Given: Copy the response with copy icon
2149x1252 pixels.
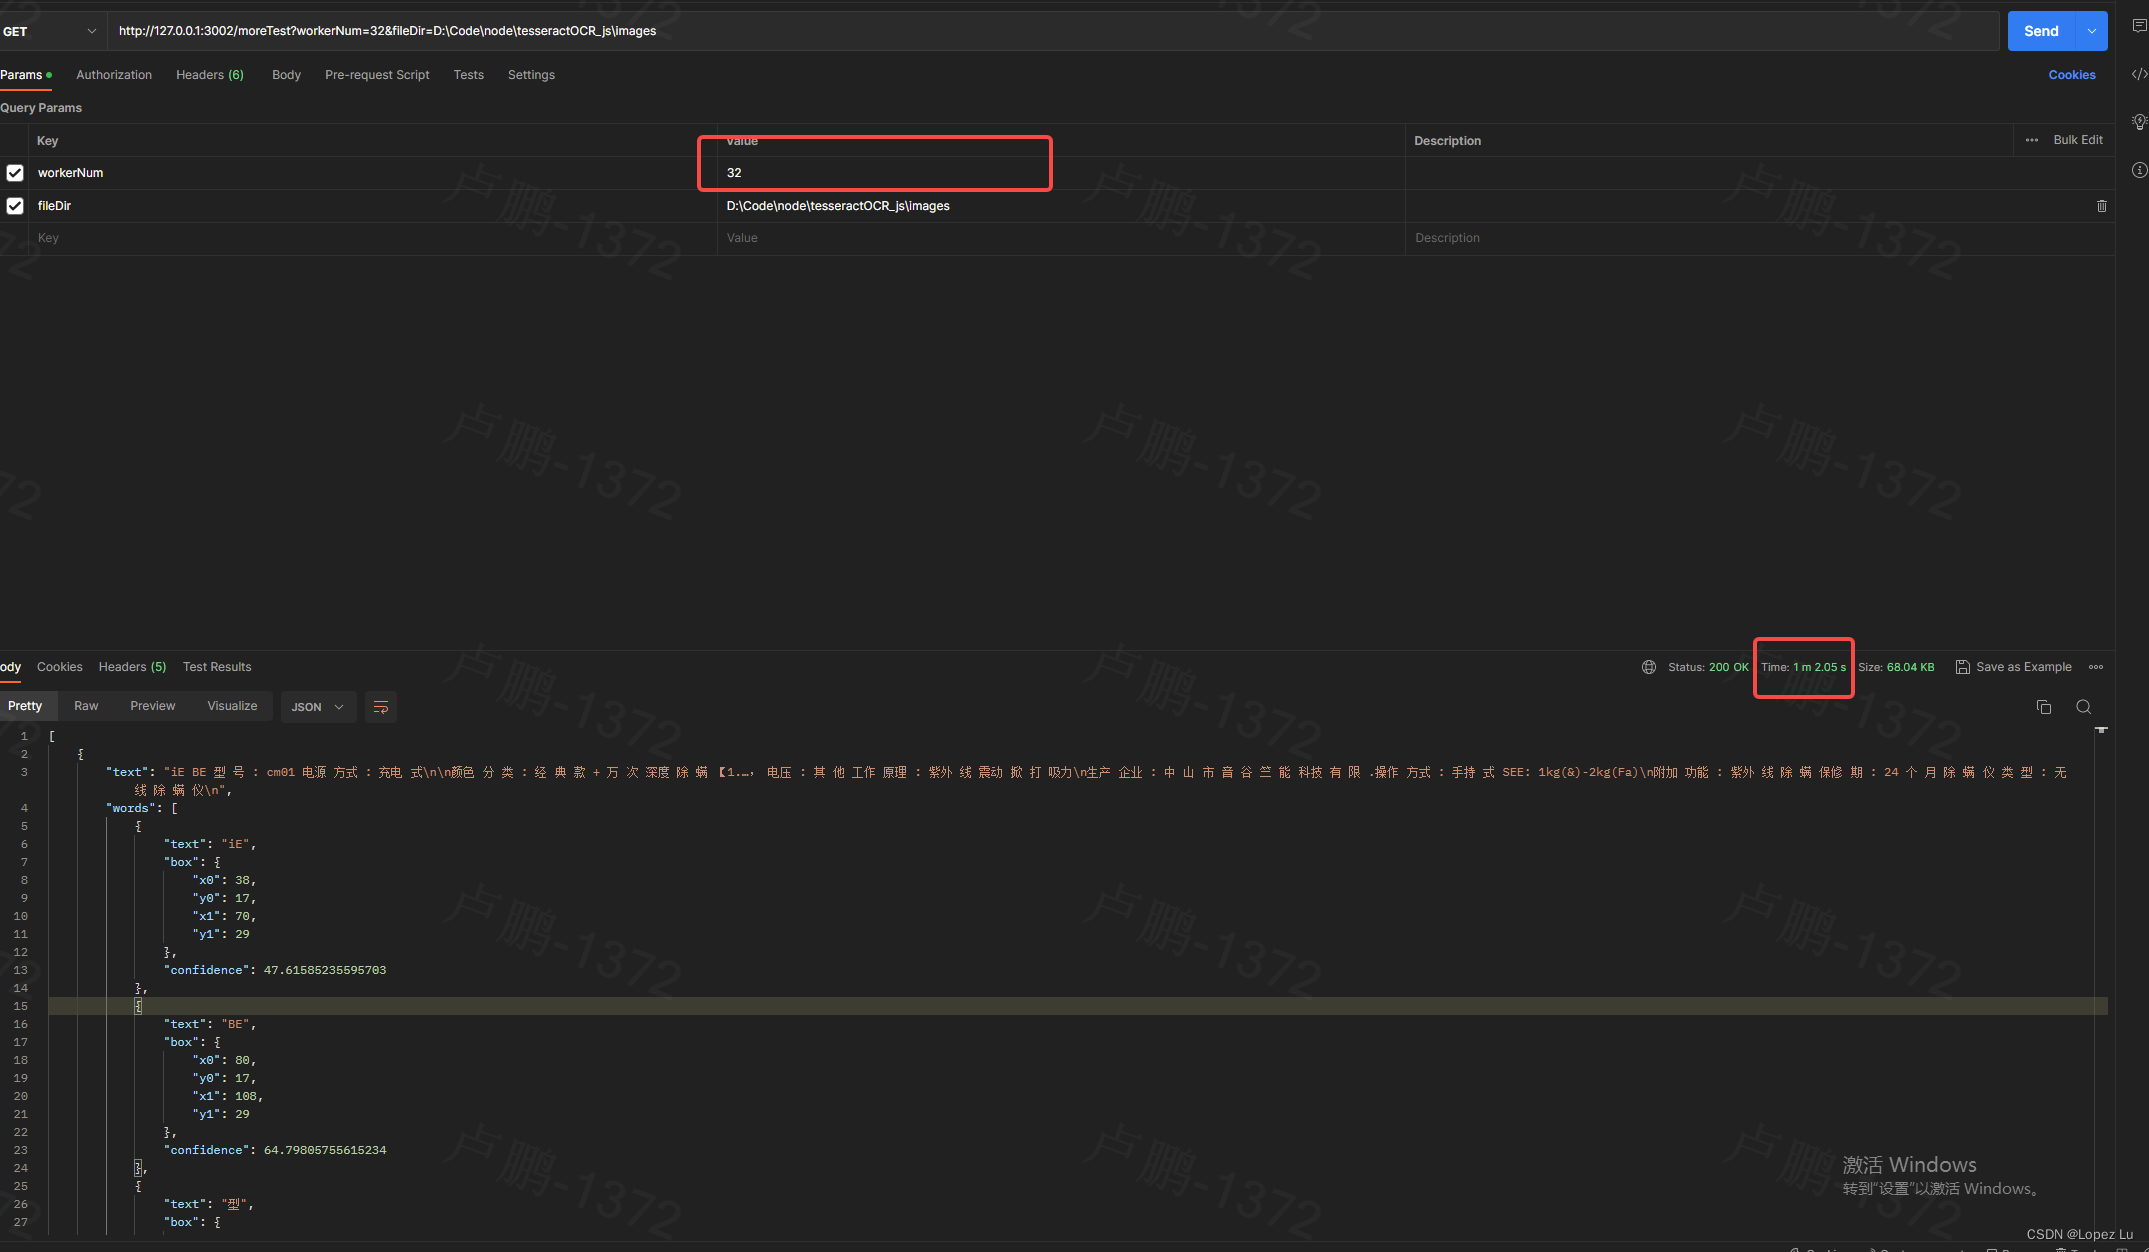Looking at the screenshot, I should (x=2044, y=707).
